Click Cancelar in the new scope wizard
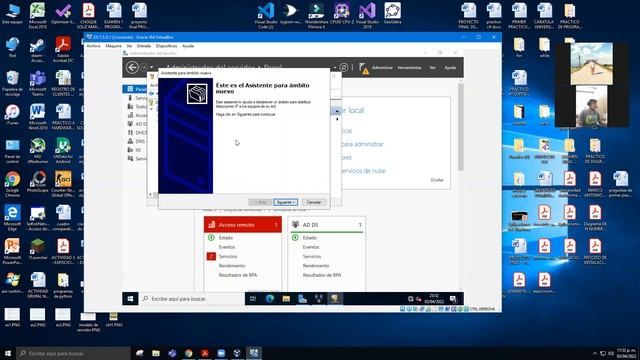This screenshot has height=360, width=640. pos(313,202)
